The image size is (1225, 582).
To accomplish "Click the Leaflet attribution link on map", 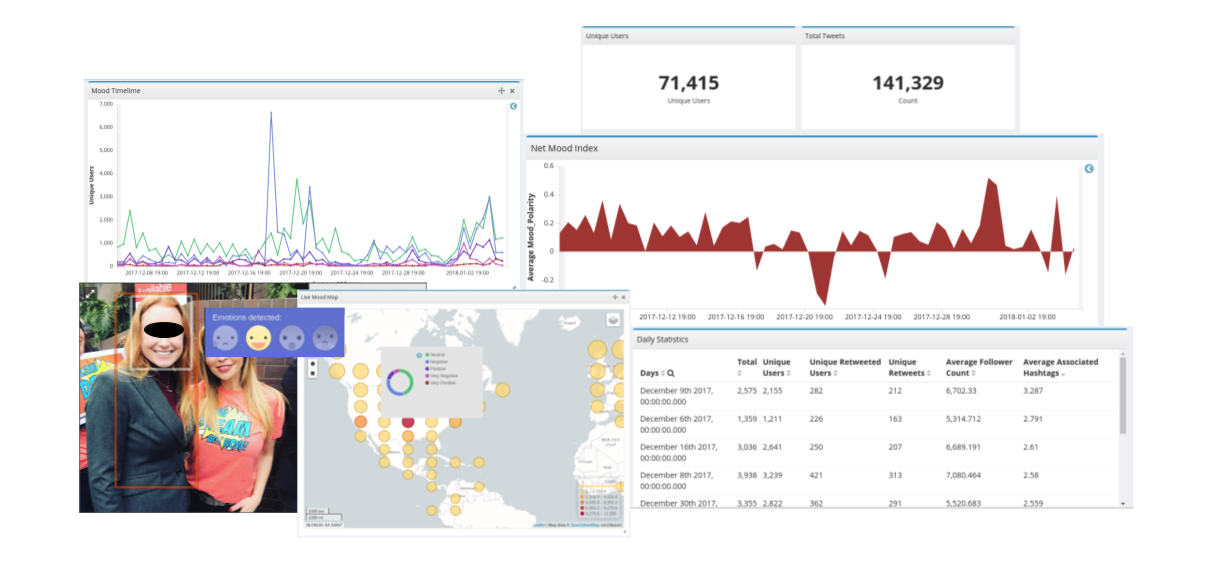I will coord(537,524).
